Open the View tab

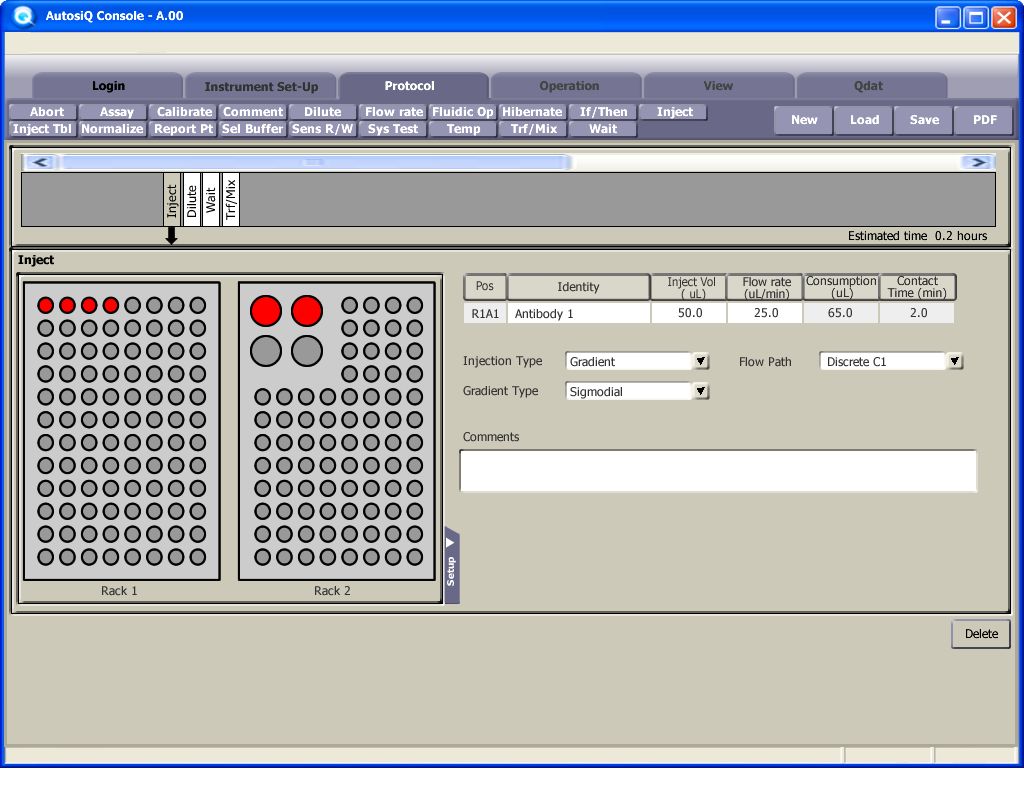718,86
